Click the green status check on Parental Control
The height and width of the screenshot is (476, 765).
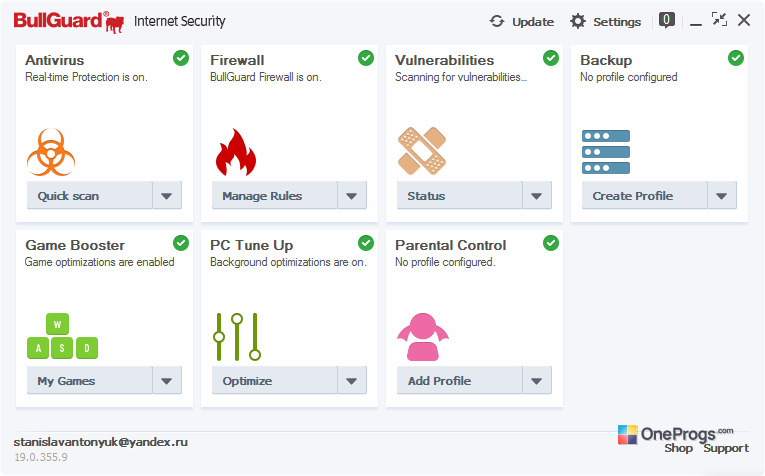[551, 243]
